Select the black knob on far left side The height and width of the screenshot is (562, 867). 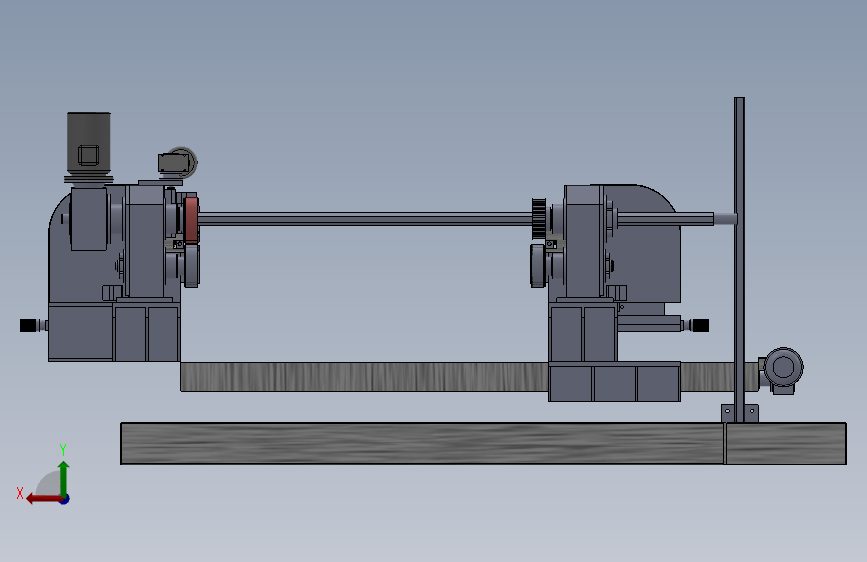[28, 325]
